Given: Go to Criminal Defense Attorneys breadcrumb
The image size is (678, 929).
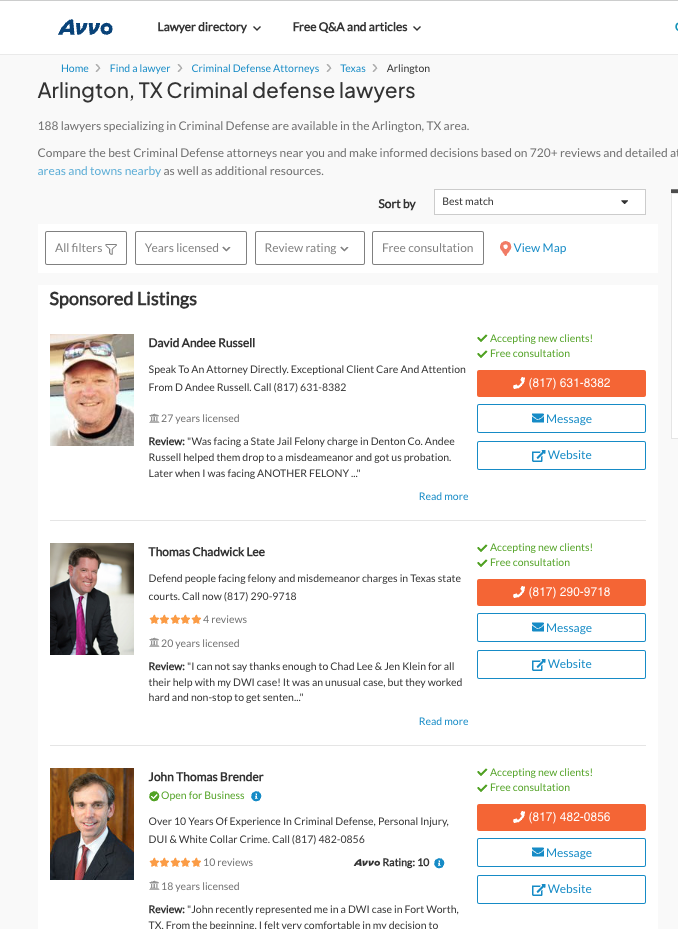Looking at the screenshot, I should [x=255, y=69].
